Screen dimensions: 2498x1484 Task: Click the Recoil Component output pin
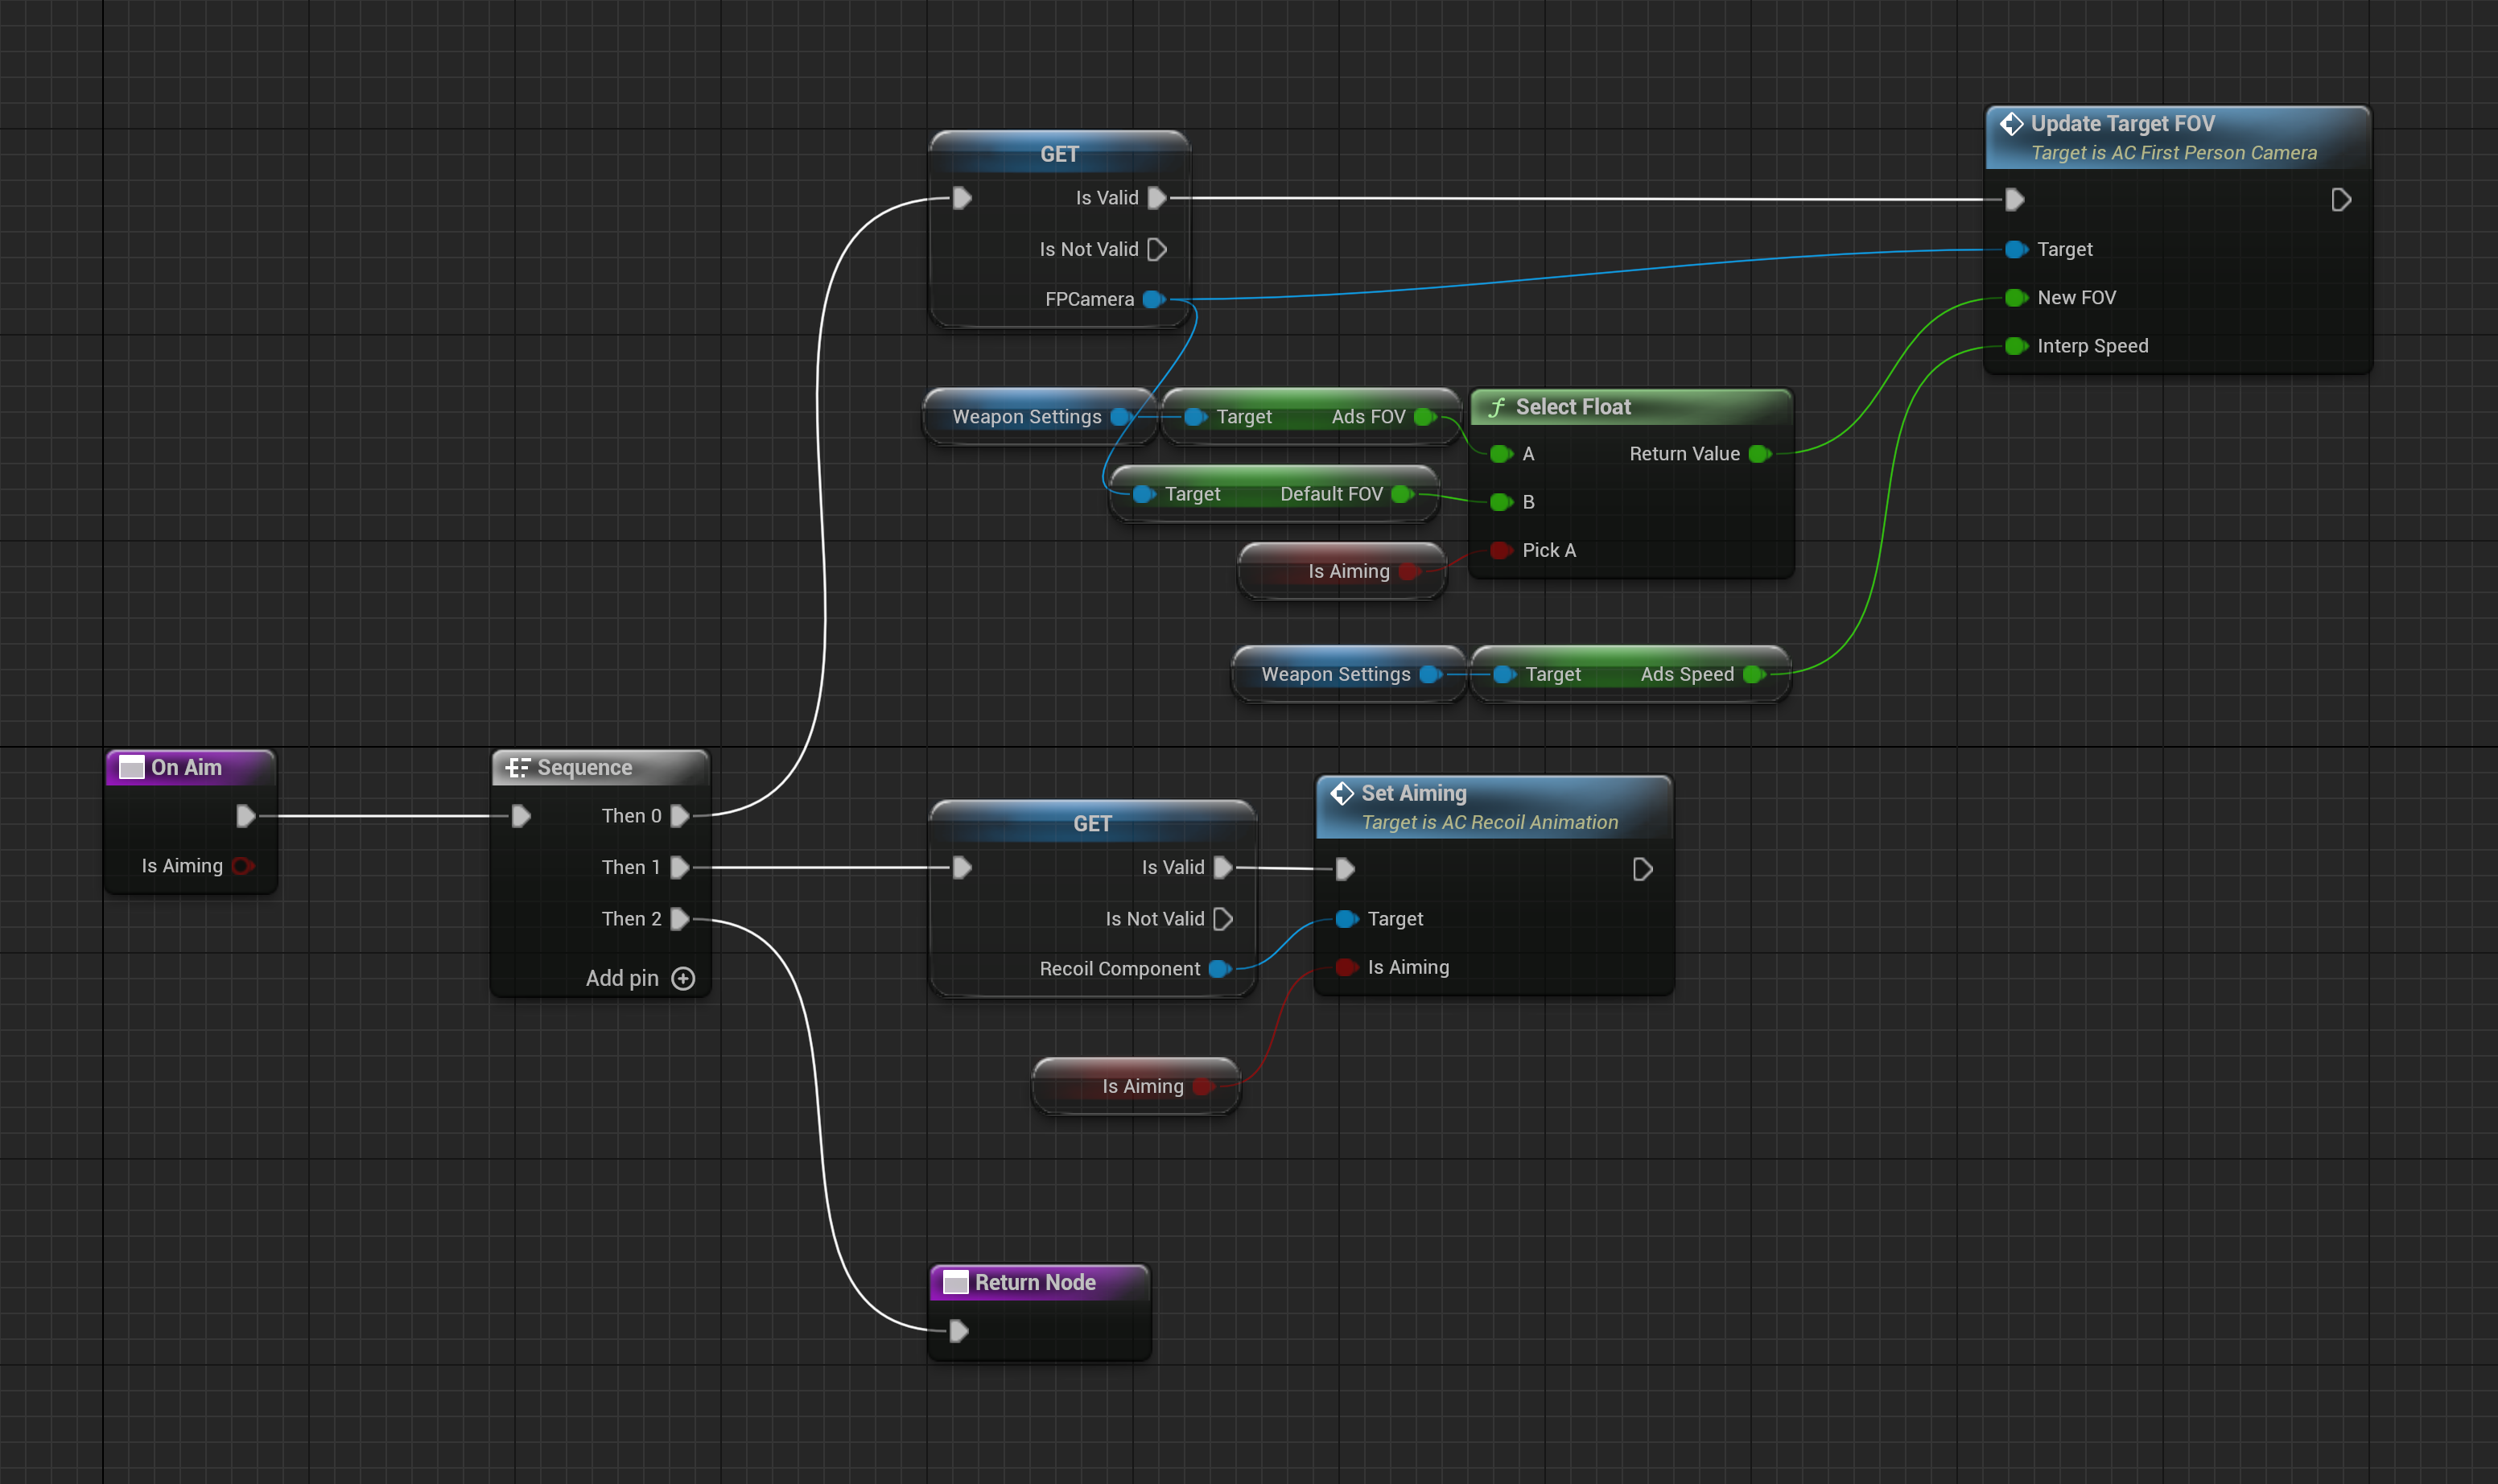[x=1219, y=969]
